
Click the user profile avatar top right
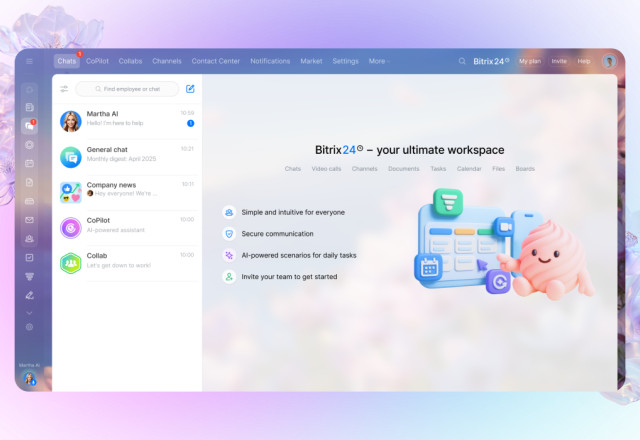(609, 61)
